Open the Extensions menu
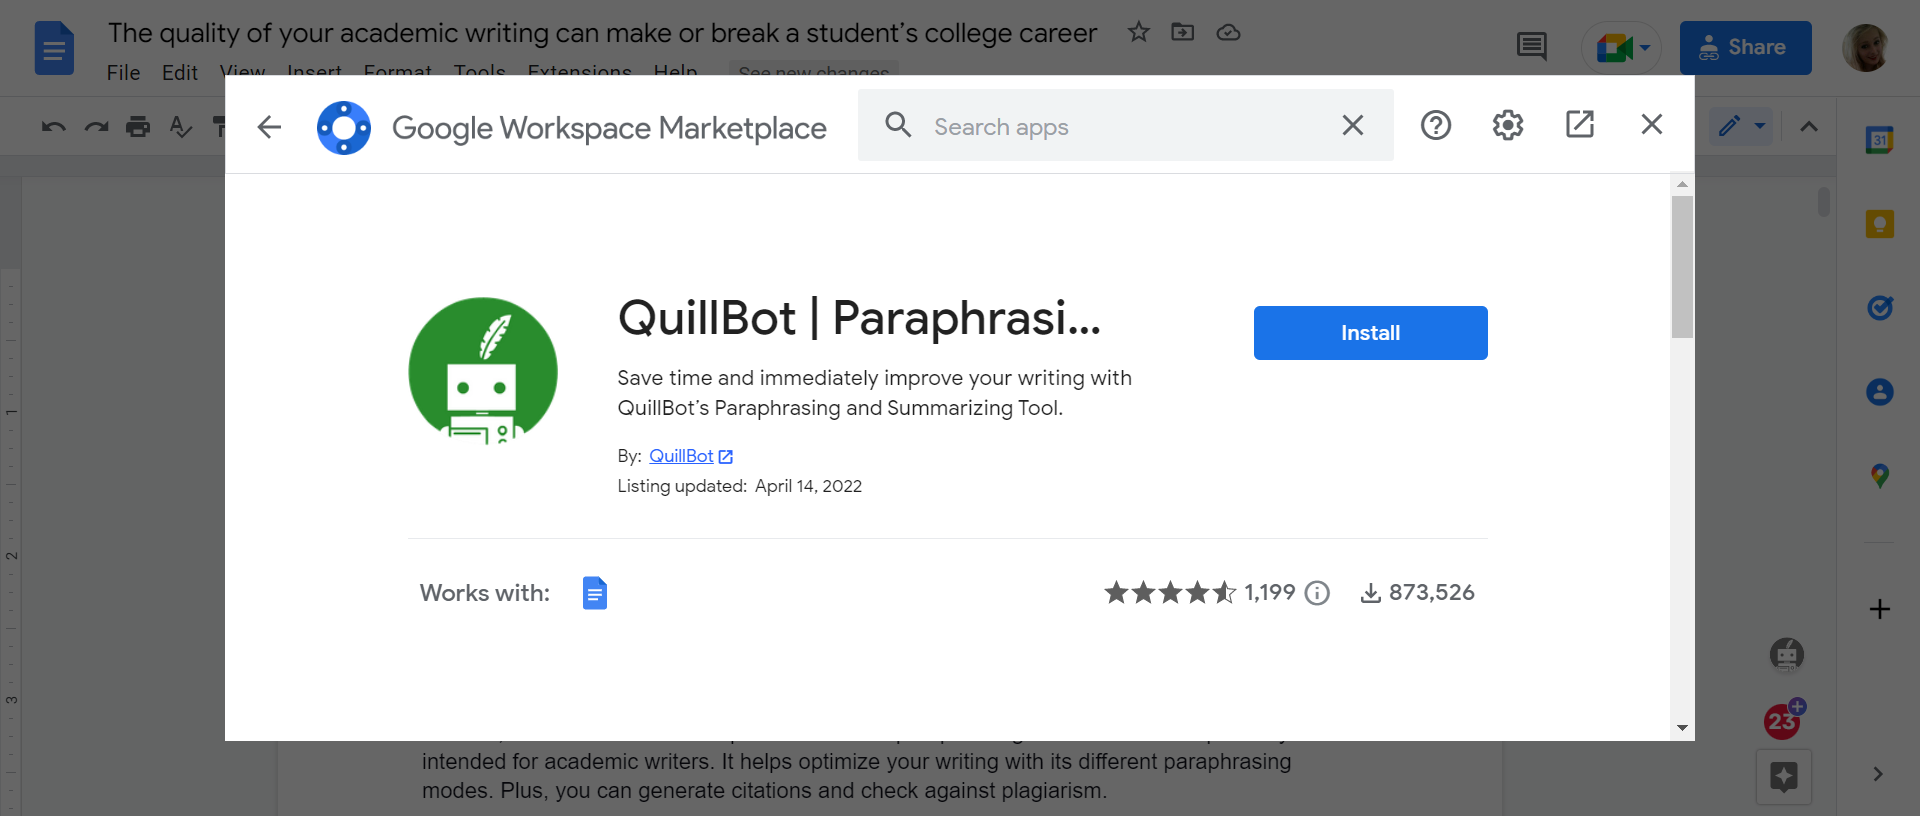 coord(580,72)
